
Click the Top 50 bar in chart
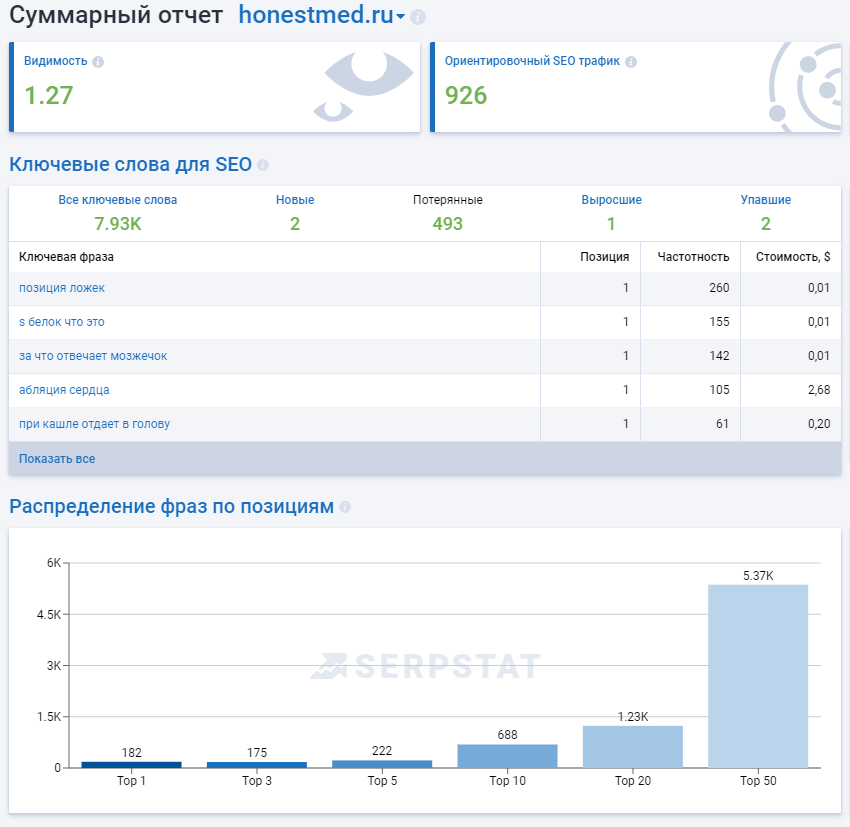click(758, 676)
